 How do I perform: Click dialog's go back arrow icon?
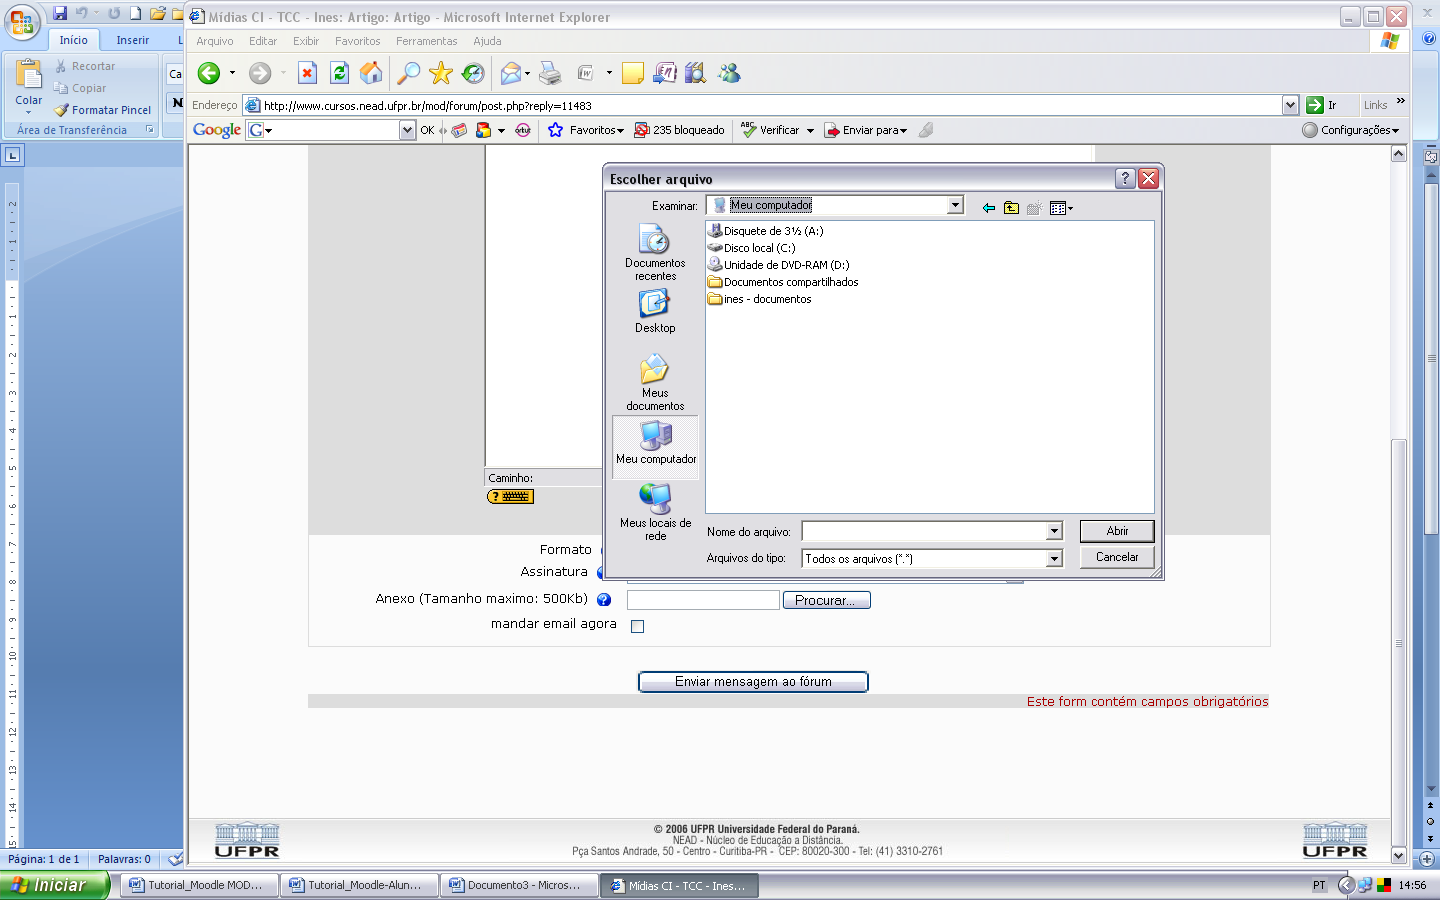click(x=988, y=208)
